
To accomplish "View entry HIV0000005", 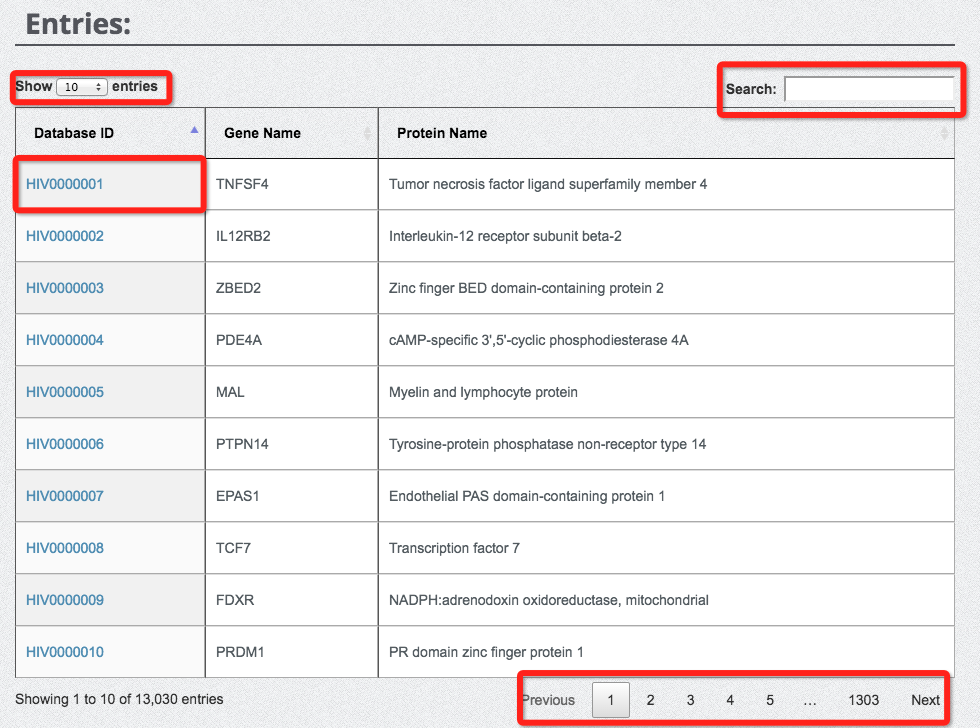I will pyautogui.click(x=65, y=392).
